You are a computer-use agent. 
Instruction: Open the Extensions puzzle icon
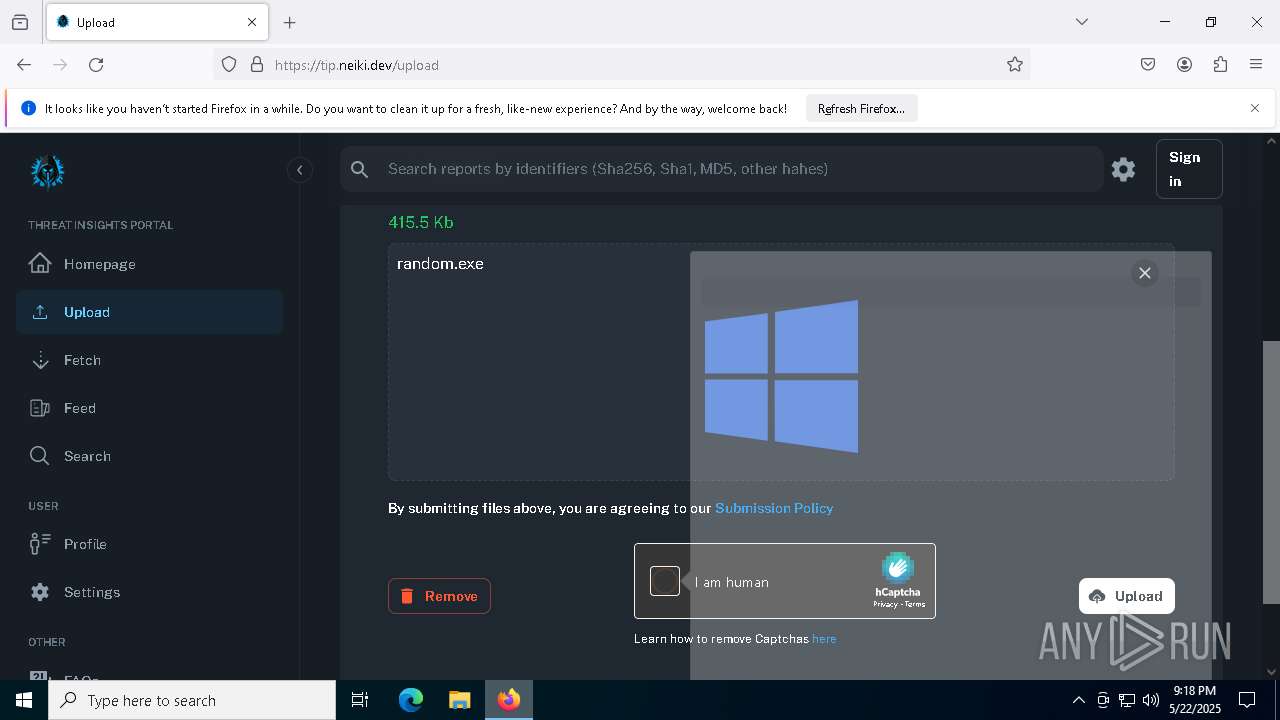[1220, 64]
